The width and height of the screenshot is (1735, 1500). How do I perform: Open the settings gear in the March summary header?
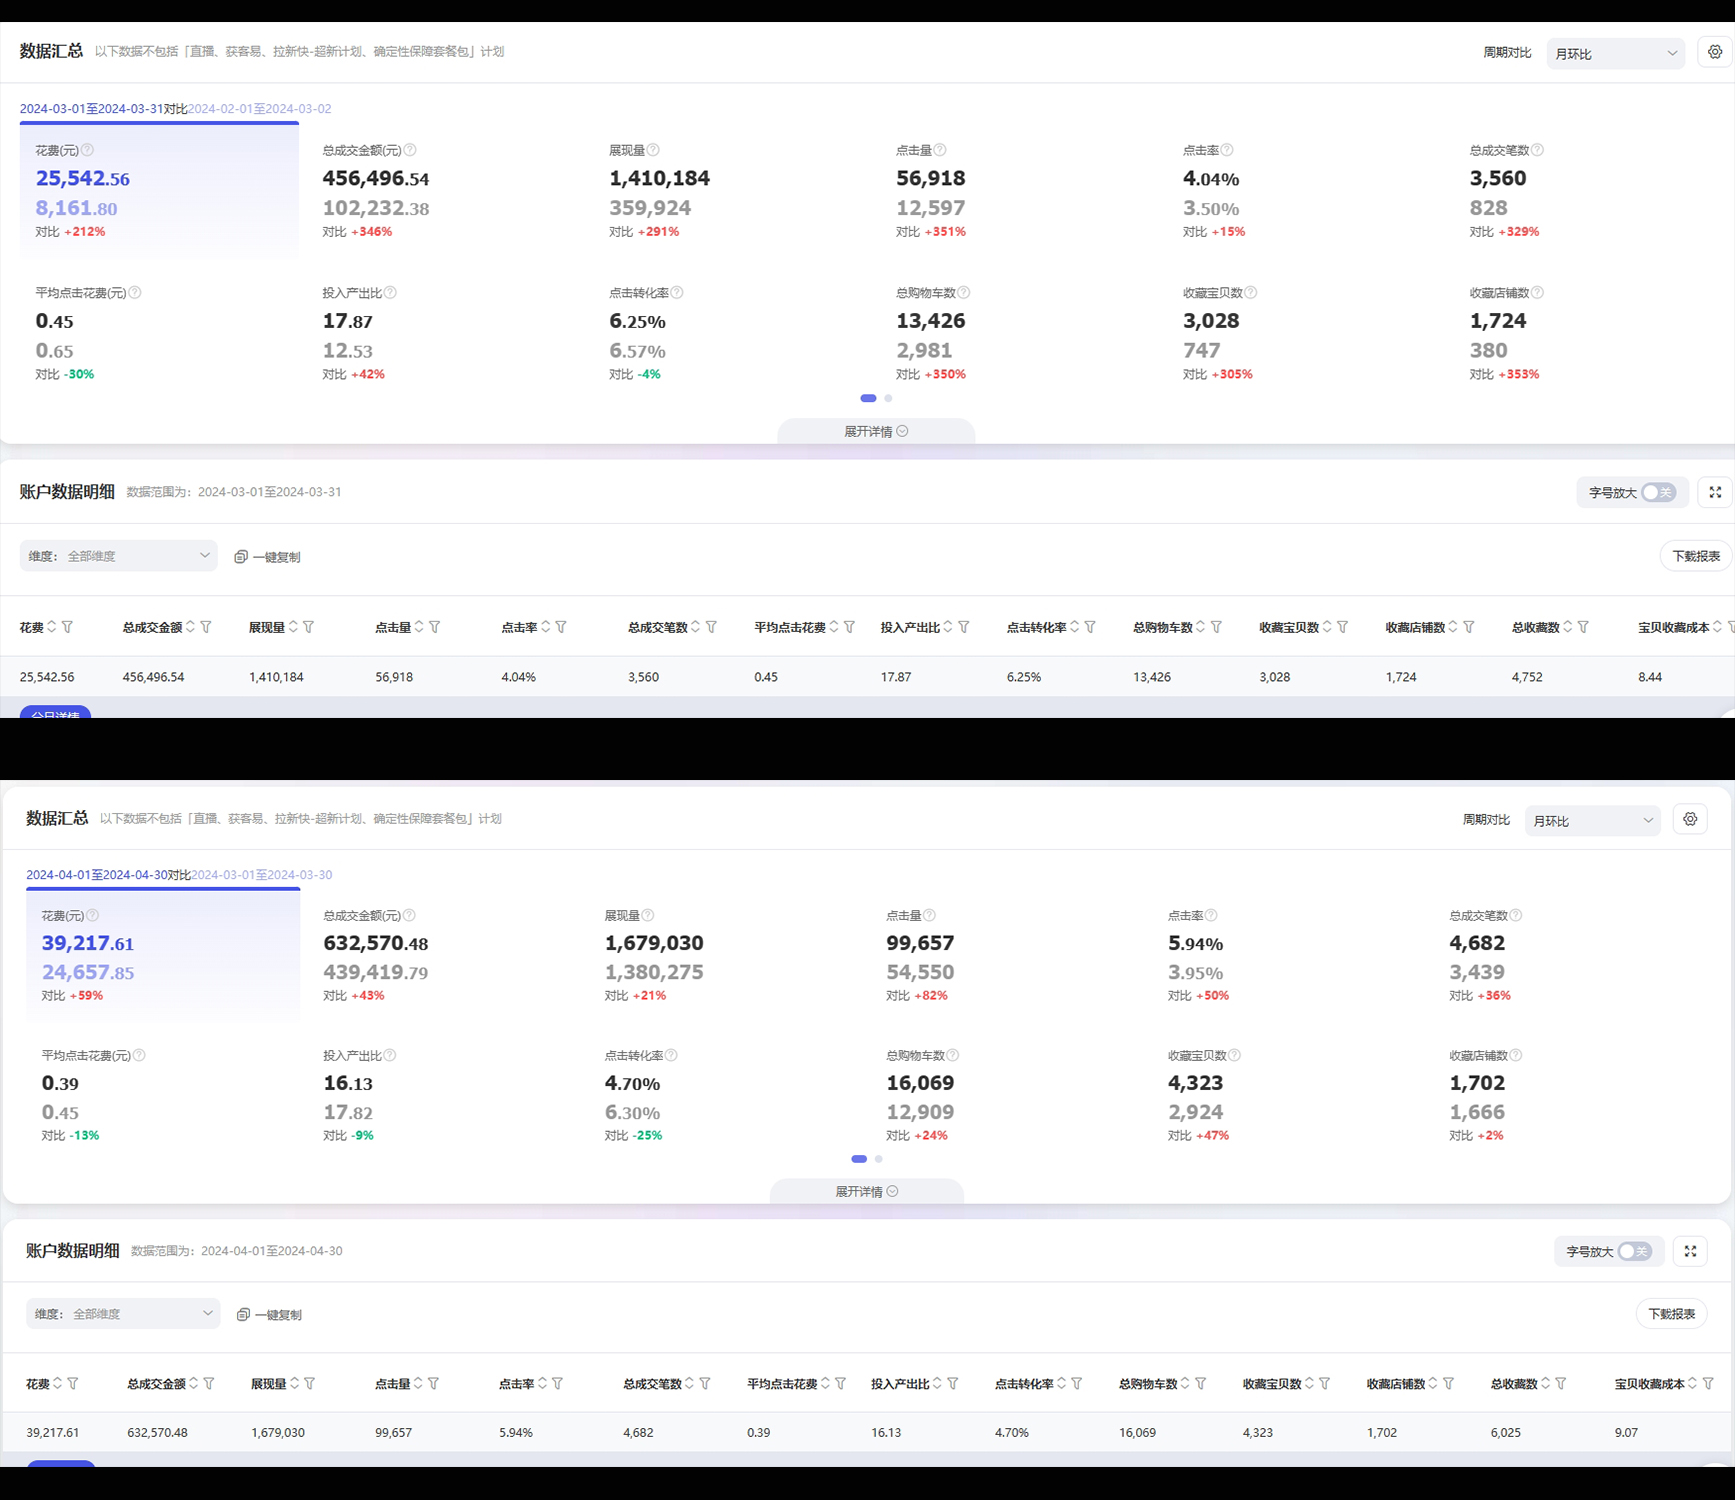[x=1715, y=53]
